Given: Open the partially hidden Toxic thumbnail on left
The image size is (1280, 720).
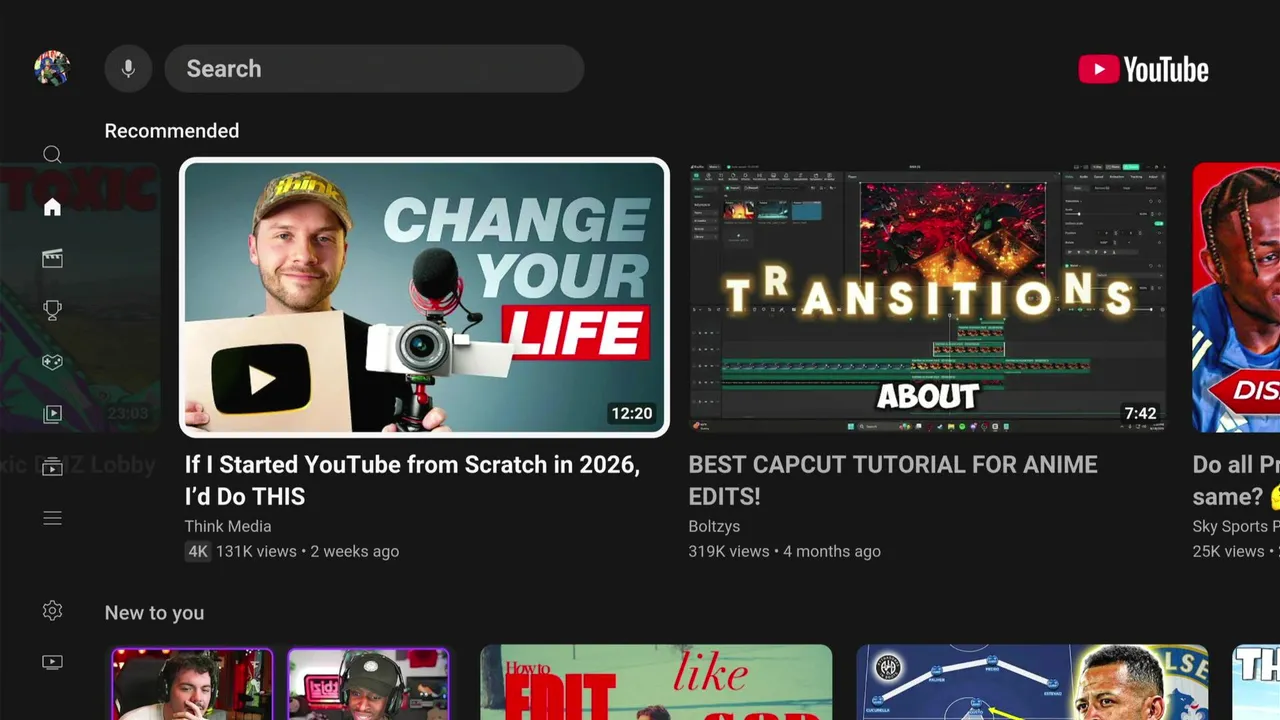Looking at the screenshot, I should tap(80, 298).
